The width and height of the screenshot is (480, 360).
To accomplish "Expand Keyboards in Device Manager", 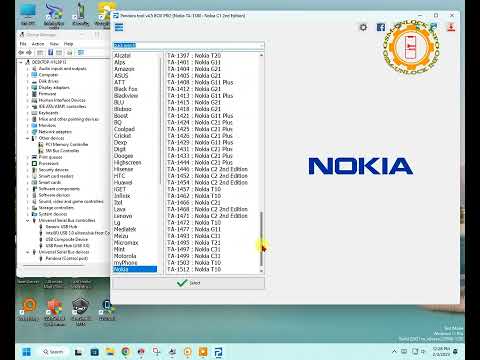I will click(x=28, y=113).
